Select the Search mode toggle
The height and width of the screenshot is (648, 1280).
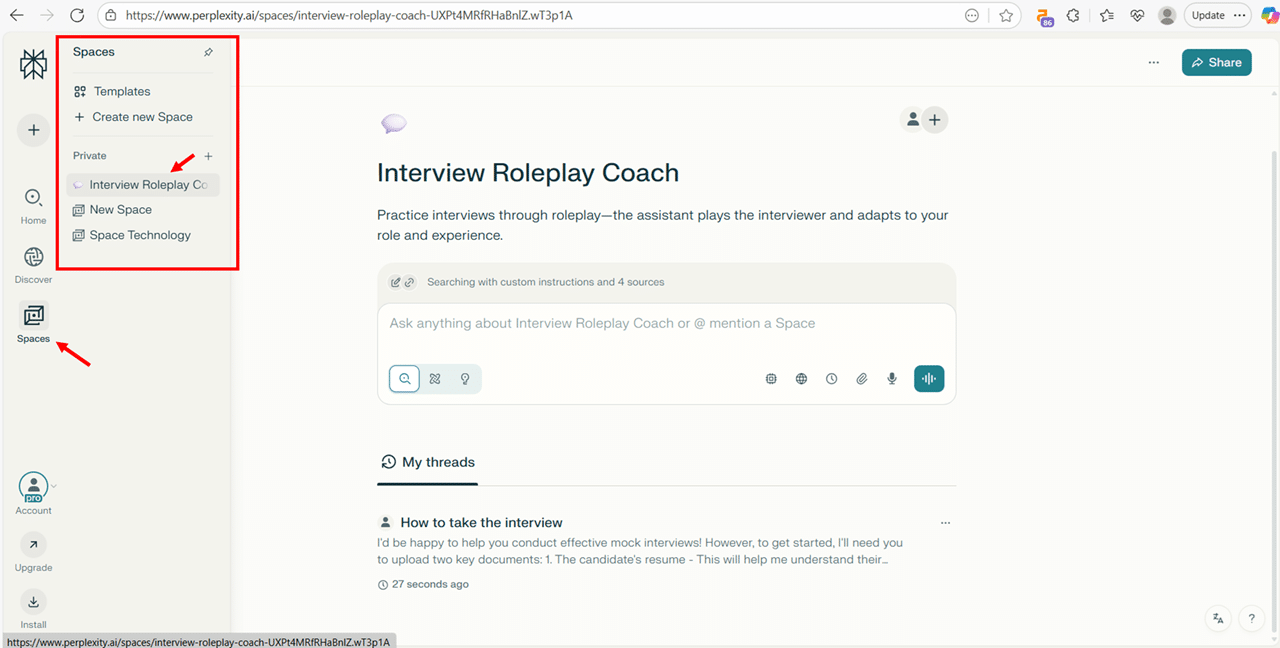[405, 379]
